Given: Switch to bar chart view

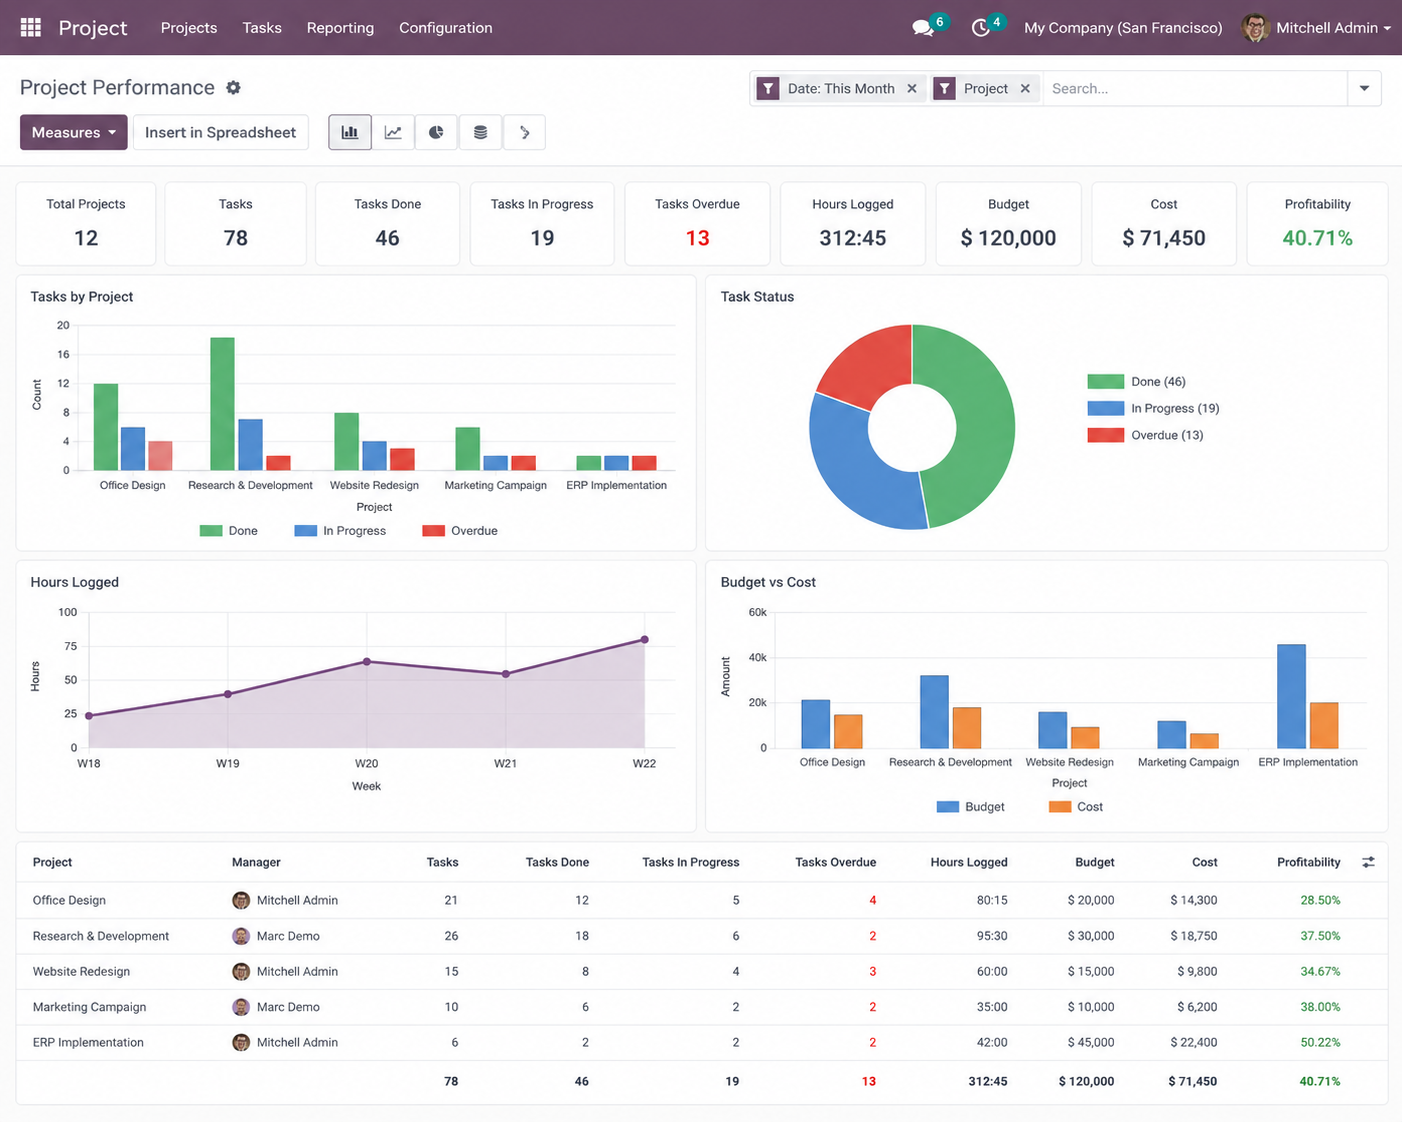Looking at the screenshot, I should coord(350,132).
